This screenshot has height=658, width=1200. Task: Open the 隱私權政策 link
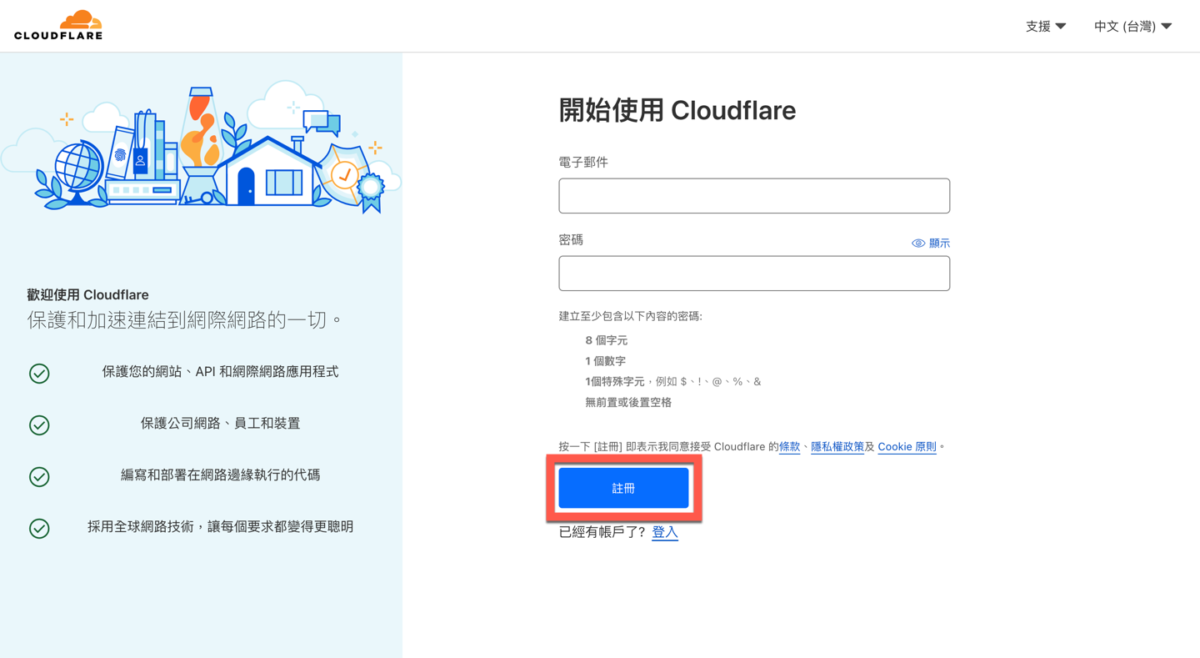(x=837, y=447)
